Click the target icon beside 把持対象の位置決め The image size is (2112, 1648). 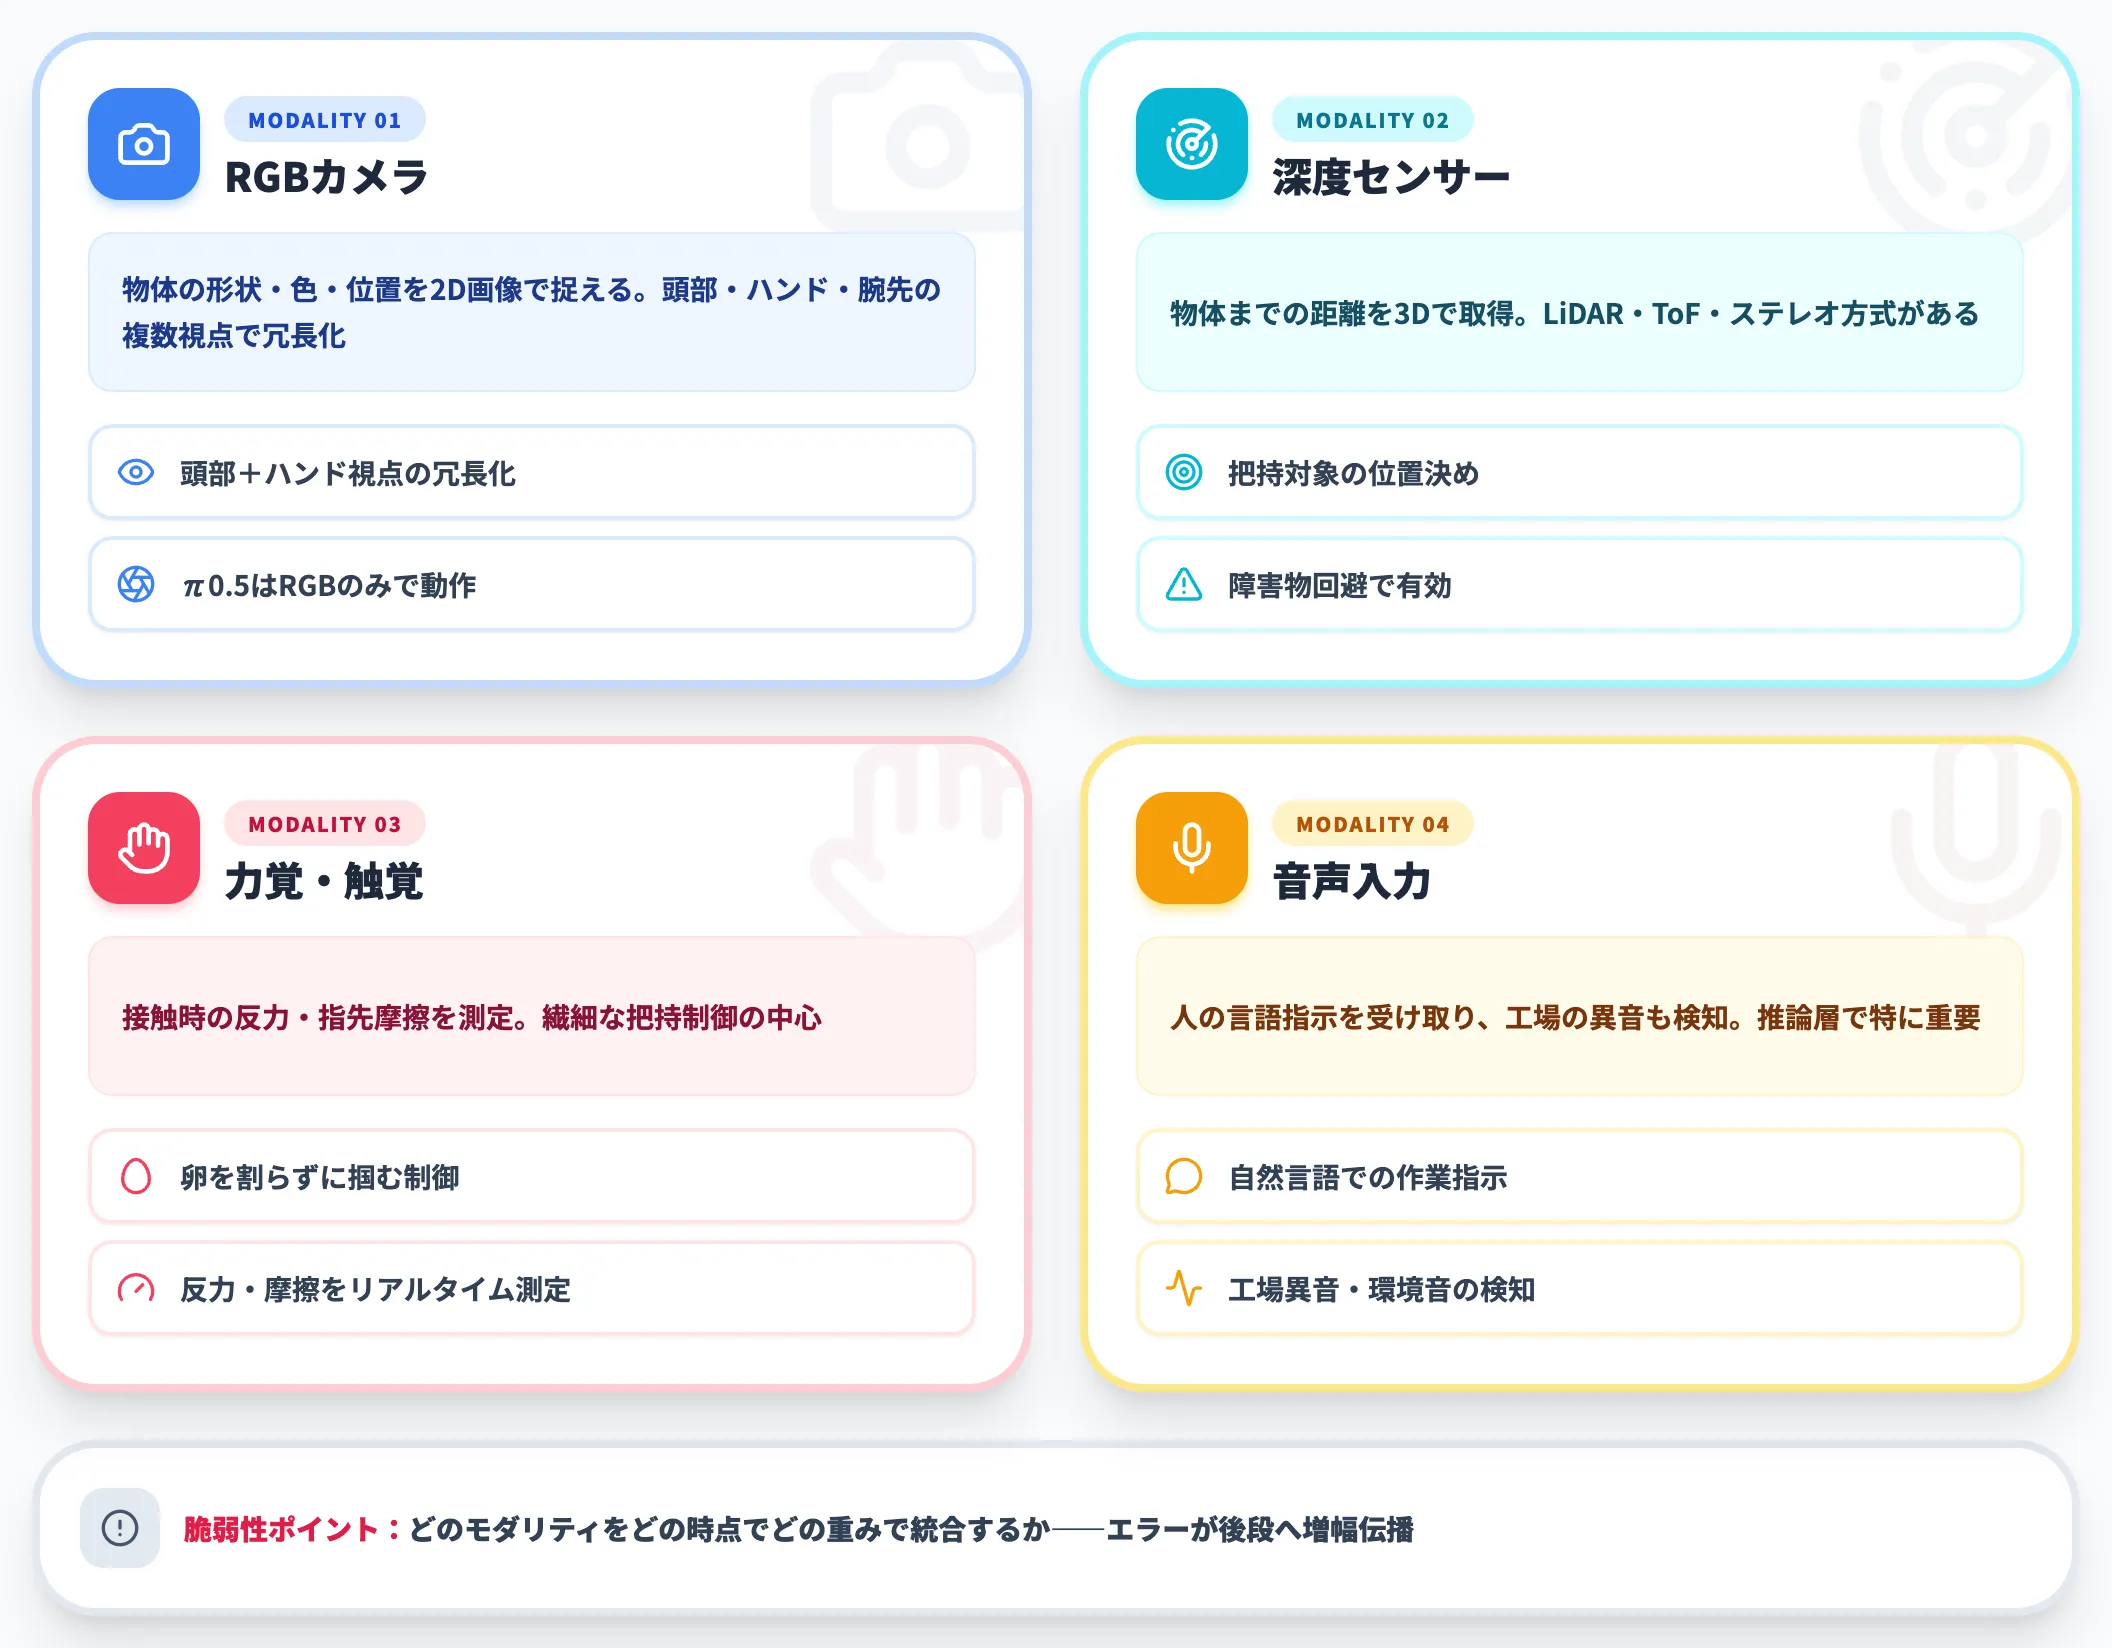tap(1184, 472)
